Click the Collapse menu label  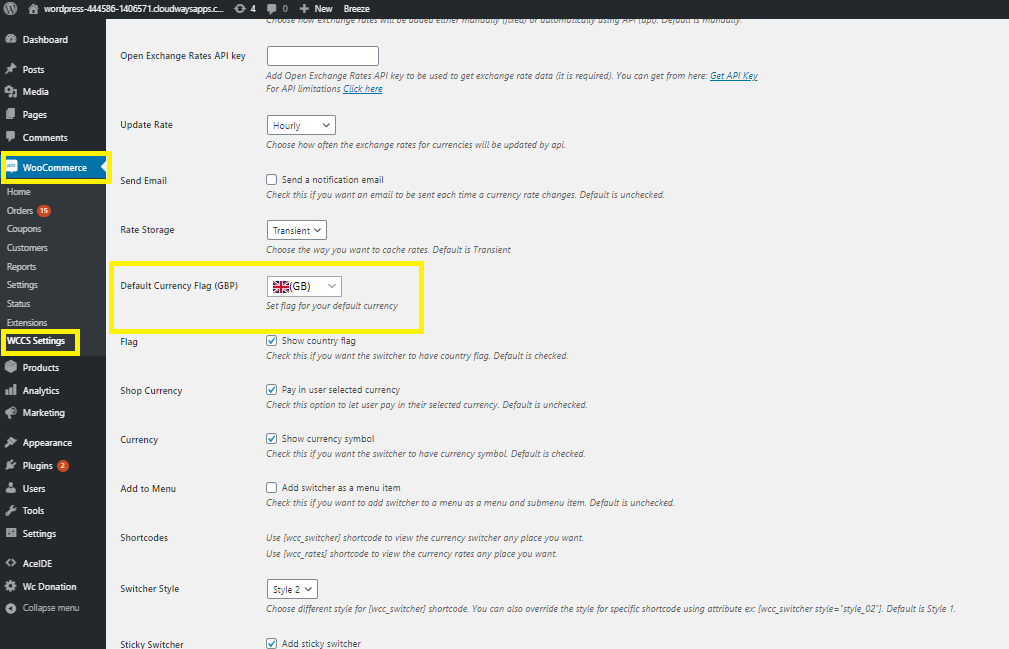click(x=51, y=608)
